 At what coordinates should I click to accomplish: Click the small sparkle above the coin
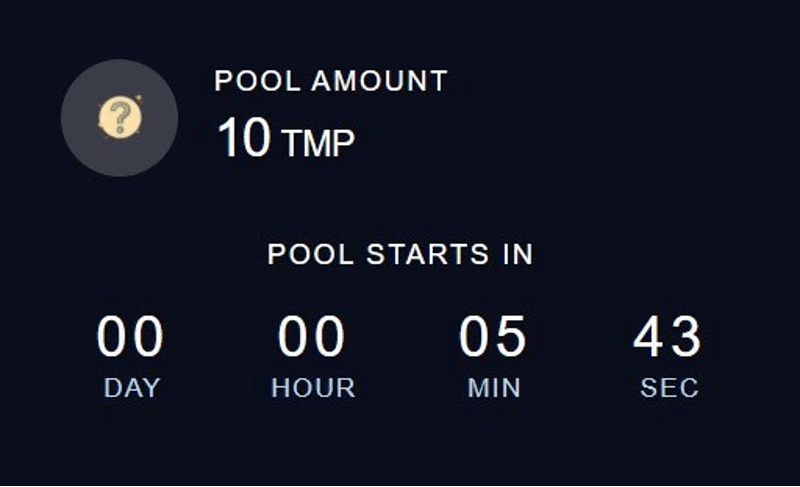[x=138, y=97]
